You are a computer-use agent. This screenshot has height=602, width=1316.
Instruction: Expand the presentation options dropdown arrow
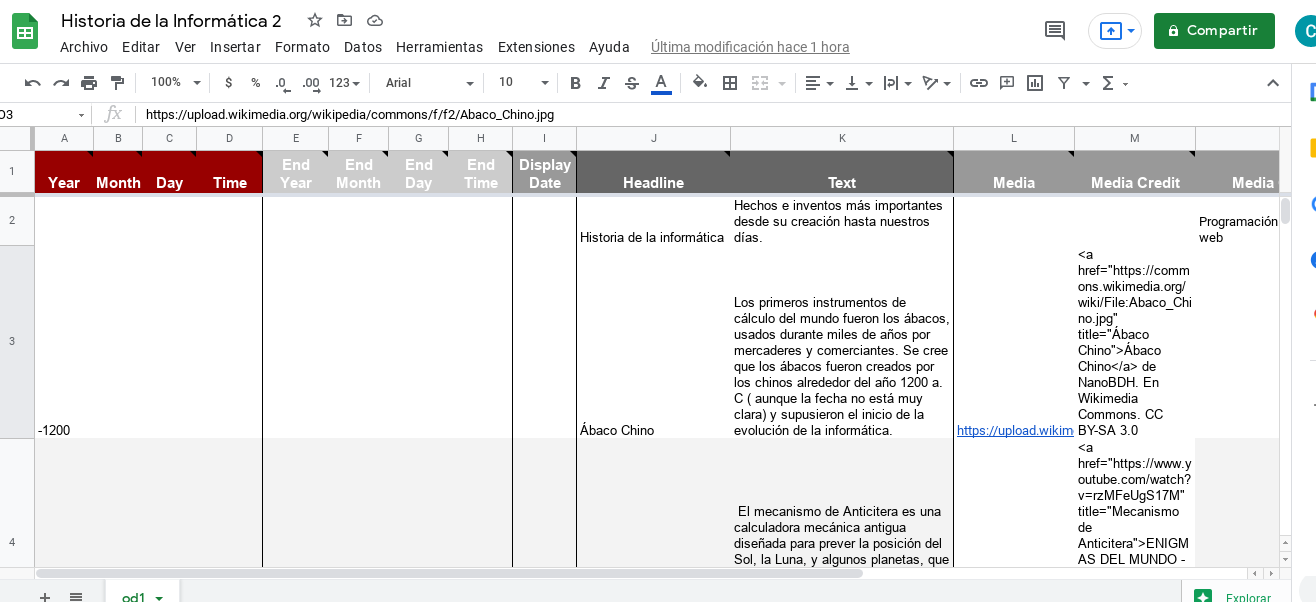pyautogui.click(x=1131, y=31)
